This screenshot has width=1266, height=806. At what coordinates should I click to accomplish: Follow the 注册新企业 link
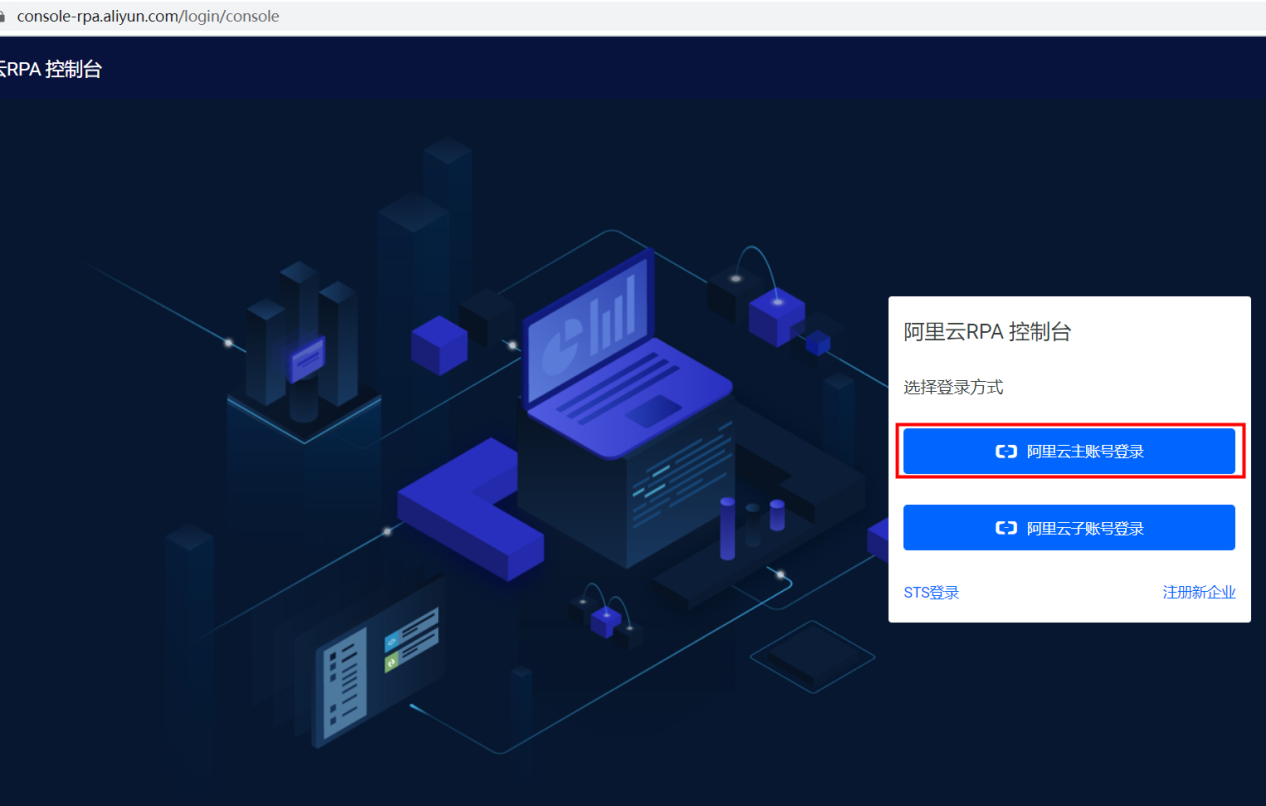pyautogui.click(x=1199, y=593)
